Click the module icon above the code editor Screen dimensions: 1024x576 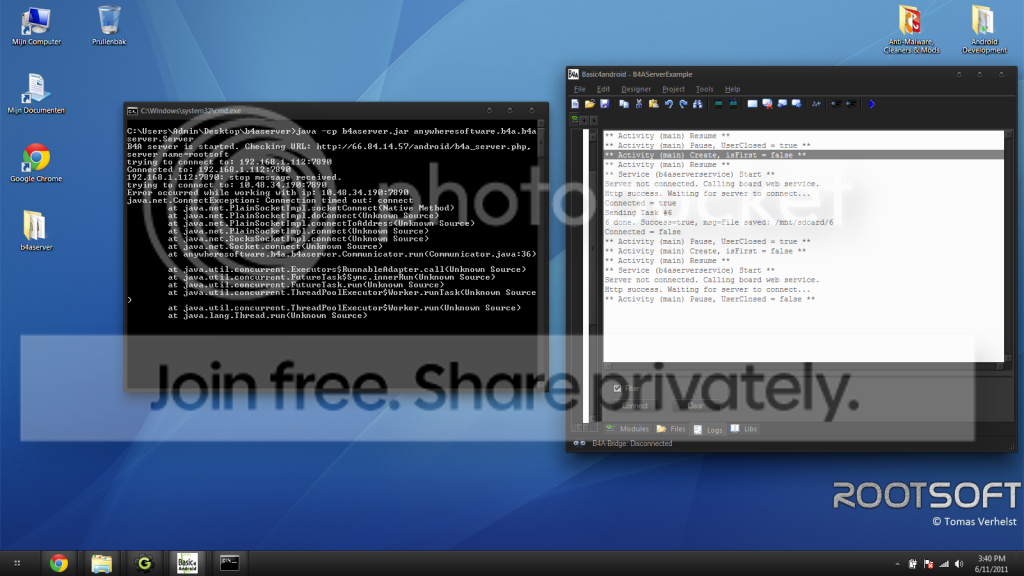point(574,120)
